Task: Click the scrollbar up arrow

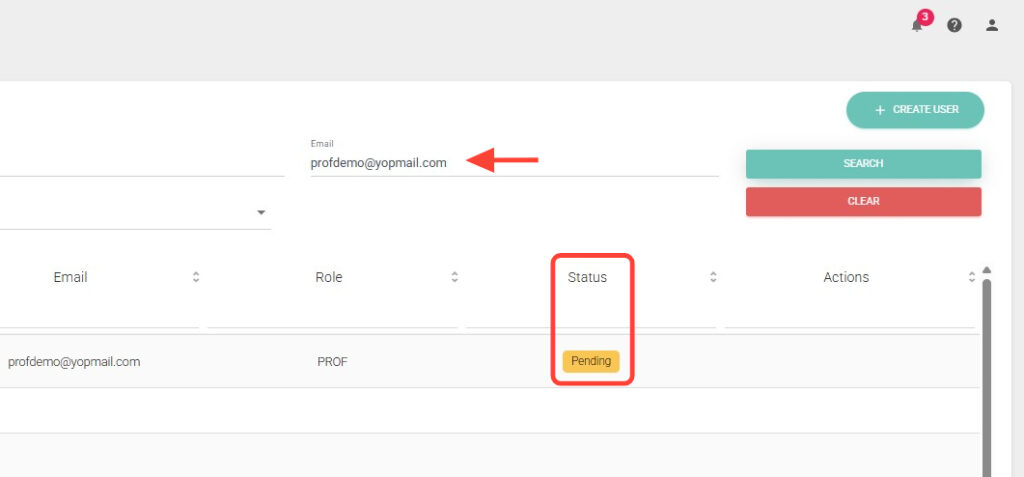Action: 987,270
